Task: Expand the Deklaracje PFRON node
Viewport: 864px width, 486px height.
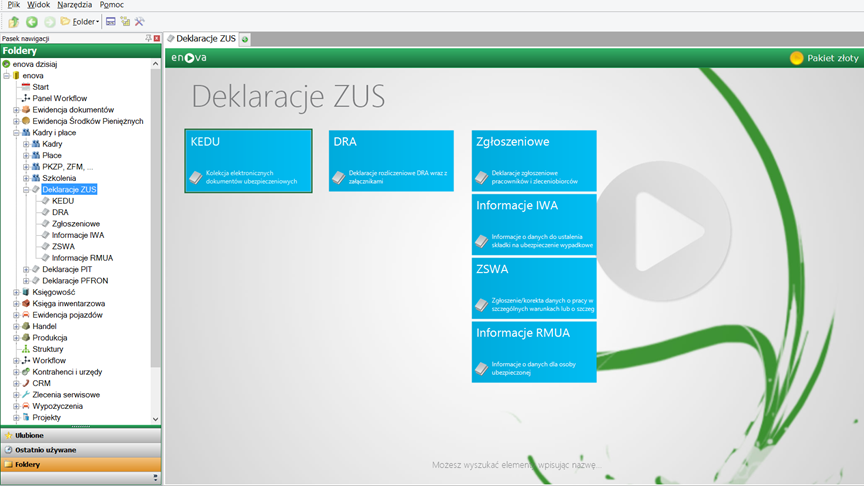Action: pyautogui.click(x=26, y=281)
